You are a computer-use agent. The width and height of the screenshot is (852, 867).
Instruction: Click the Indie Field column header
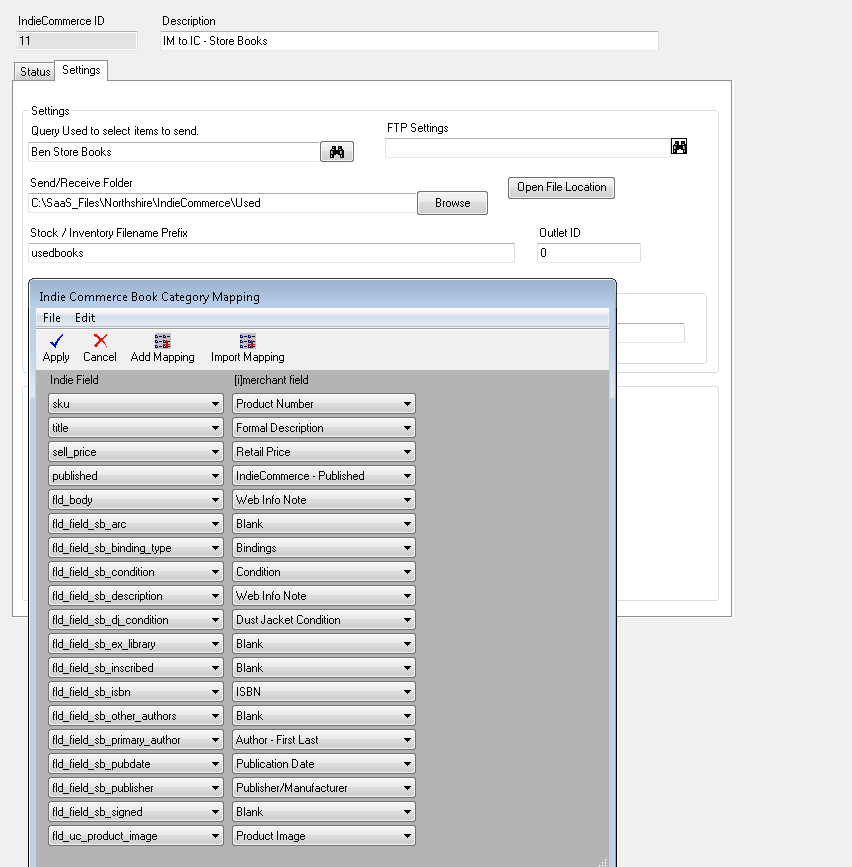[x=74, y=380]
